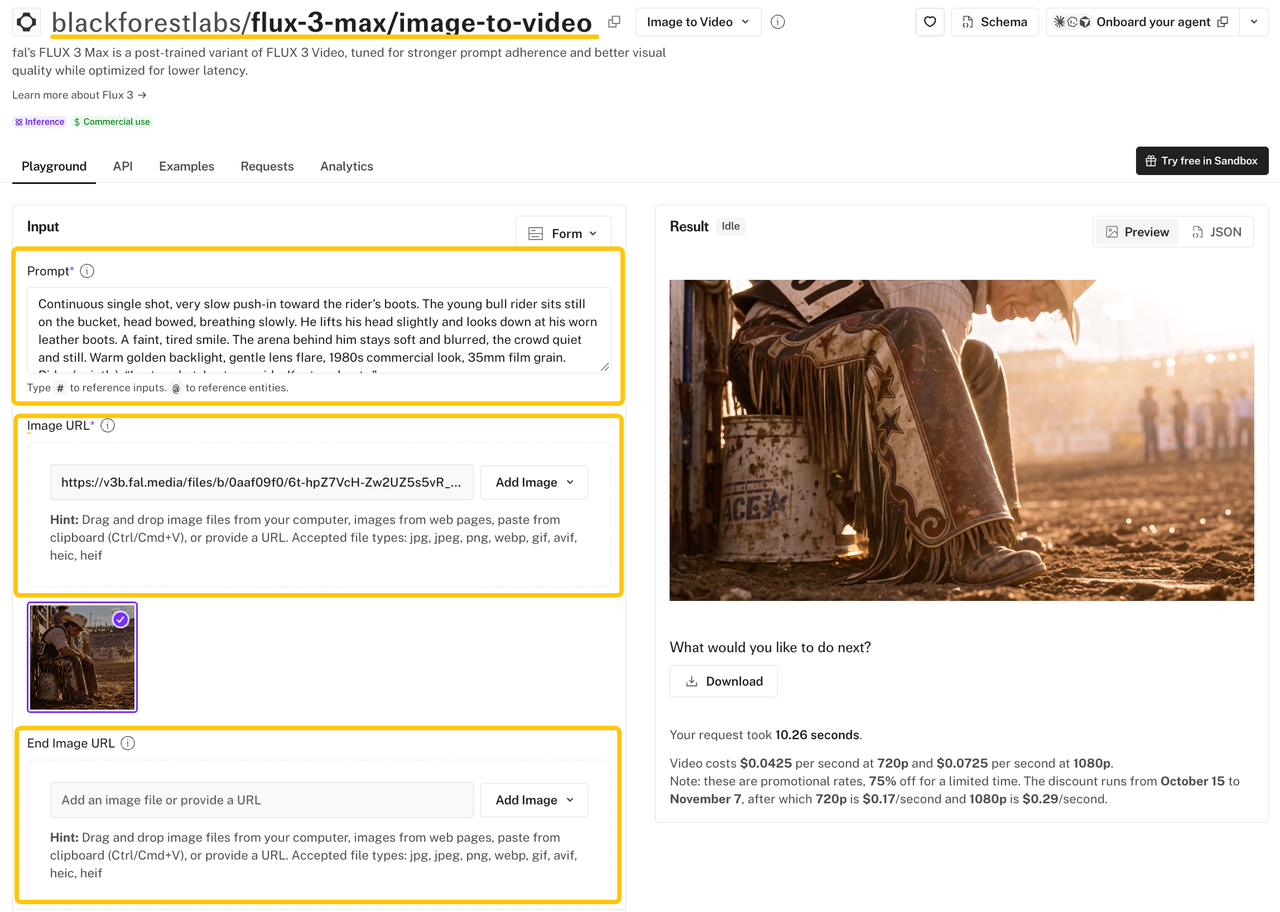Click the '$0.29' price text
The height and width of the screenshot is (912, 1280).
(x=1041, y=799)
